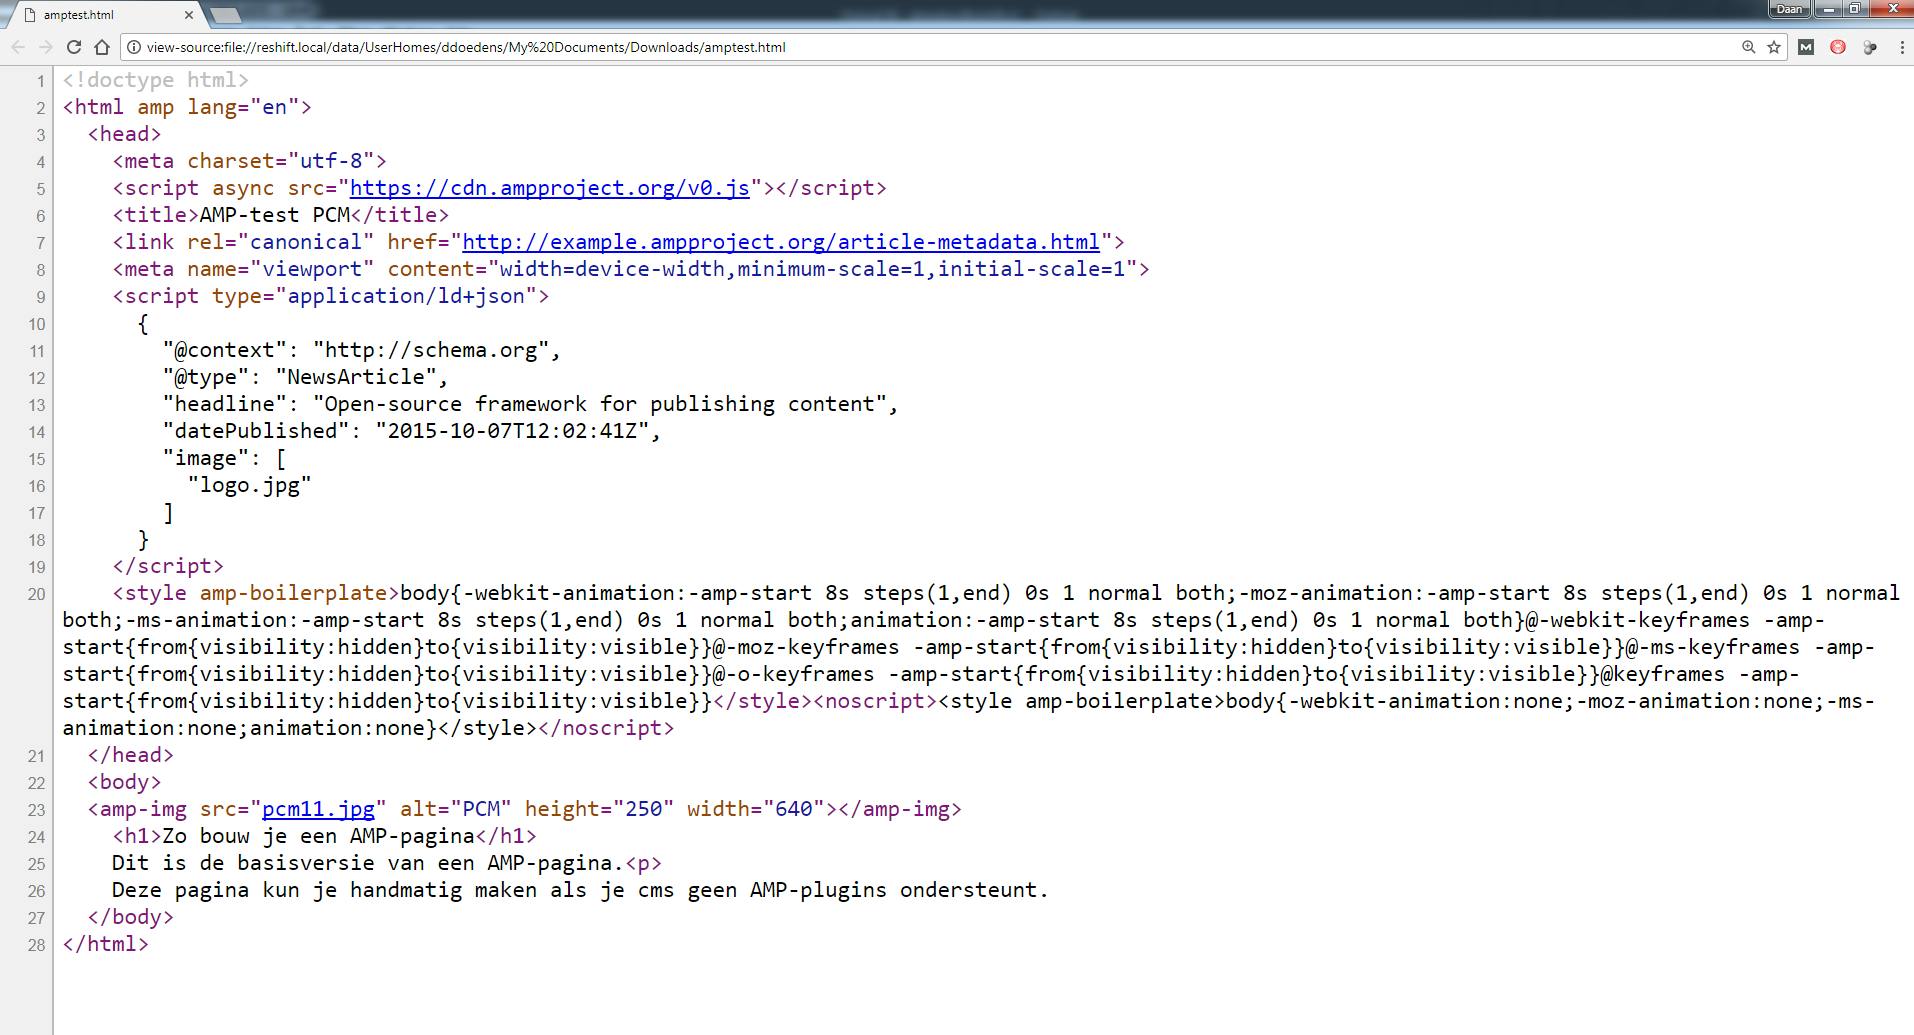Open the dark M extension
The width and height of the screenshot is (1914, 1035).
coord(1806,47)
